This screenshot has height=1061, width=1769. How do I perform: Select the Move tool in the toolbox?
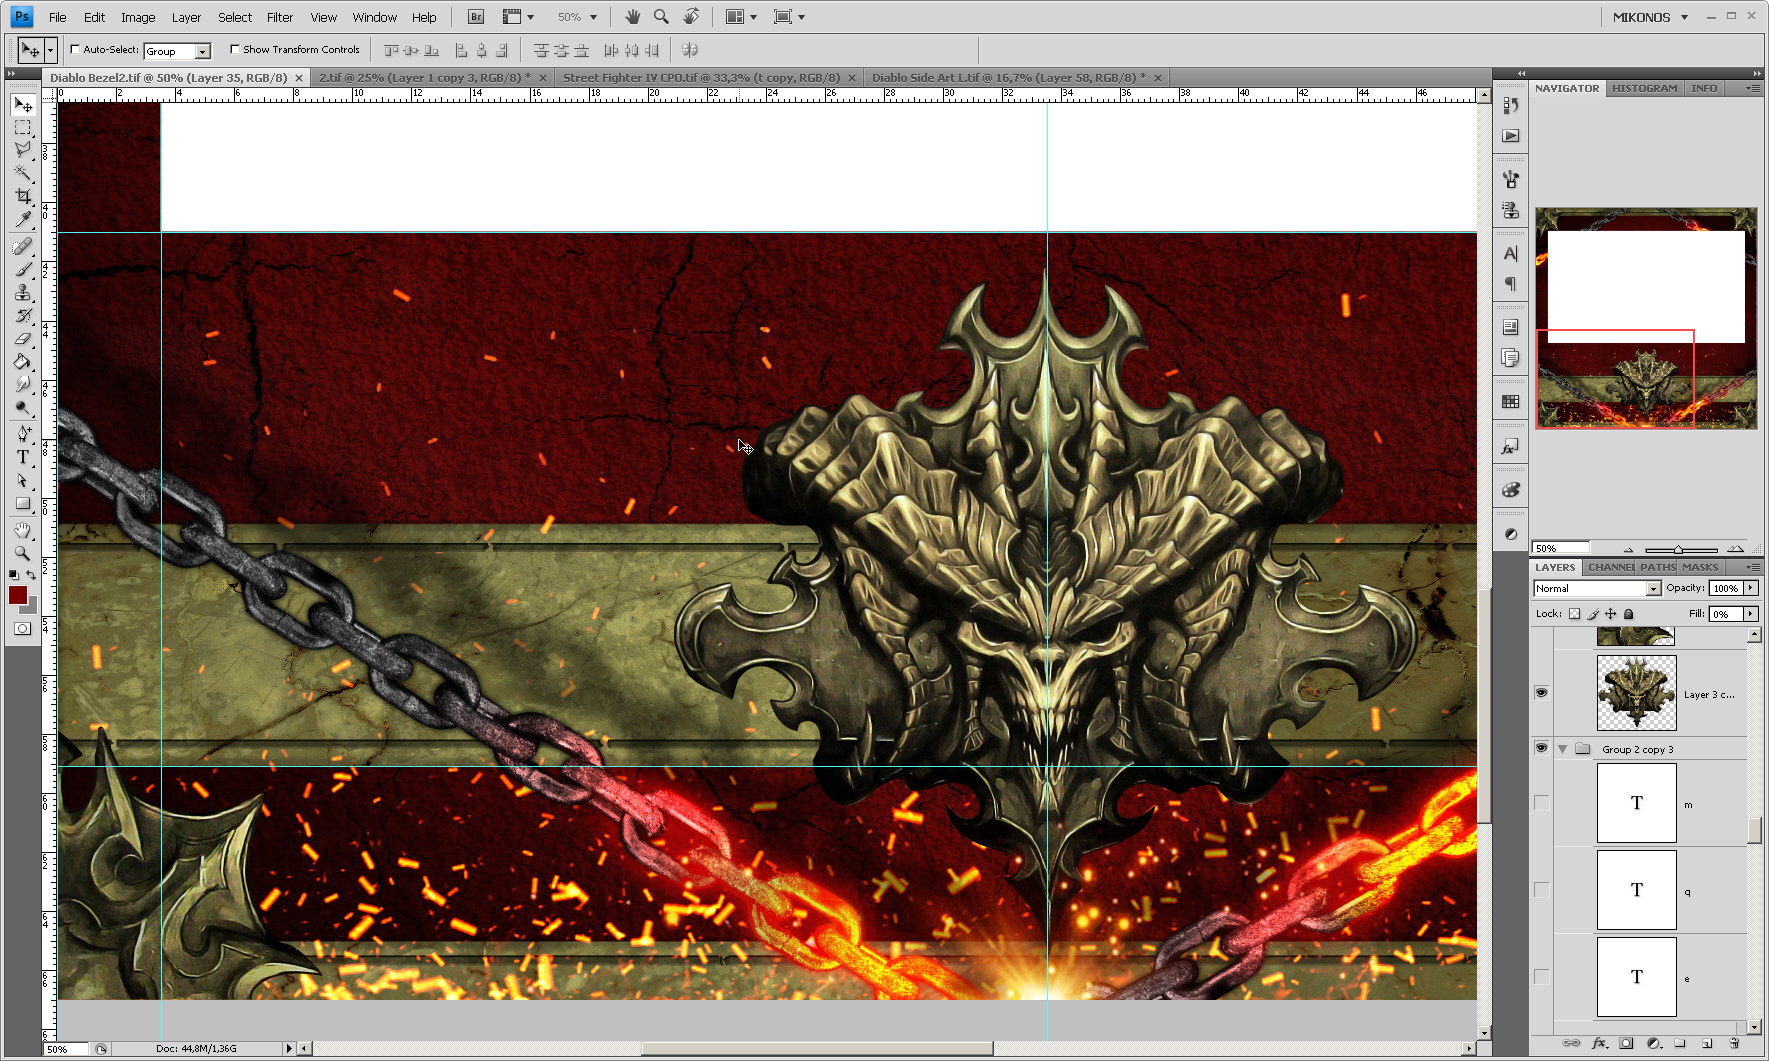tap(23, 104)
